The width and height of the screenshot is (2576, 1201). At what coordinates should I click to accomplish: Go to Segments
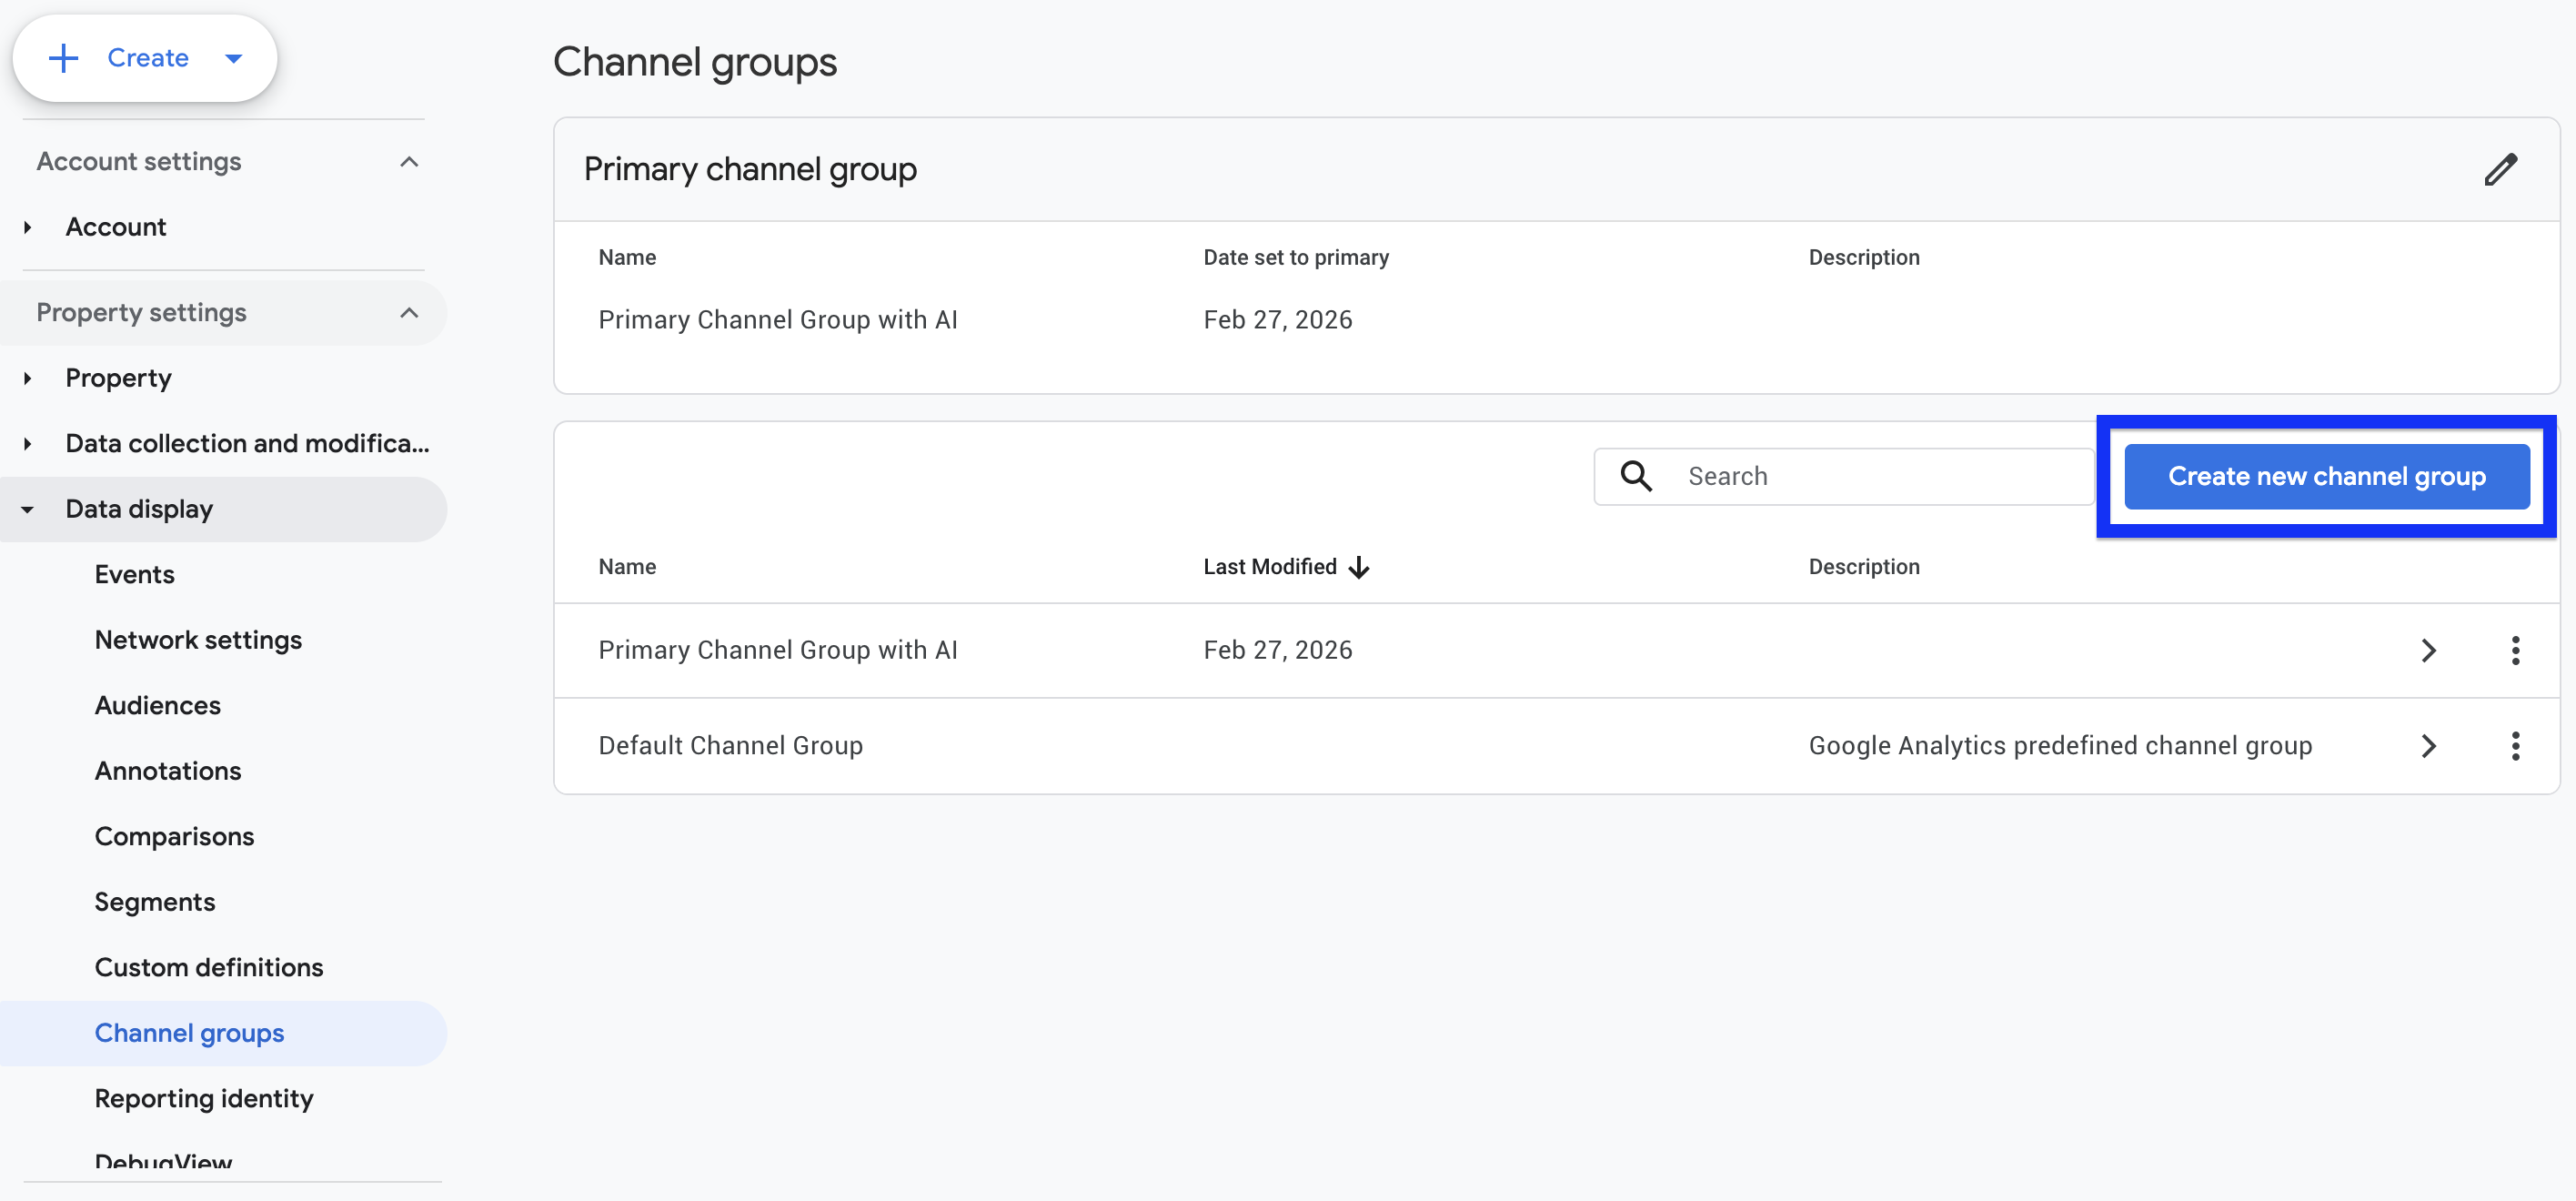click(x=155, y=902)
